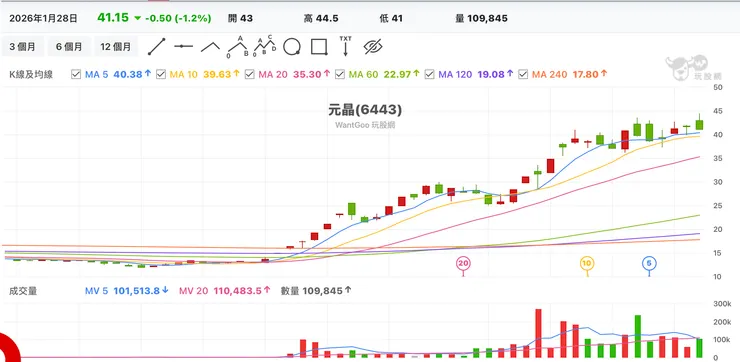Click the low price 低 41
The width and height of the screenshot is (740, 362).
point(391,18)
